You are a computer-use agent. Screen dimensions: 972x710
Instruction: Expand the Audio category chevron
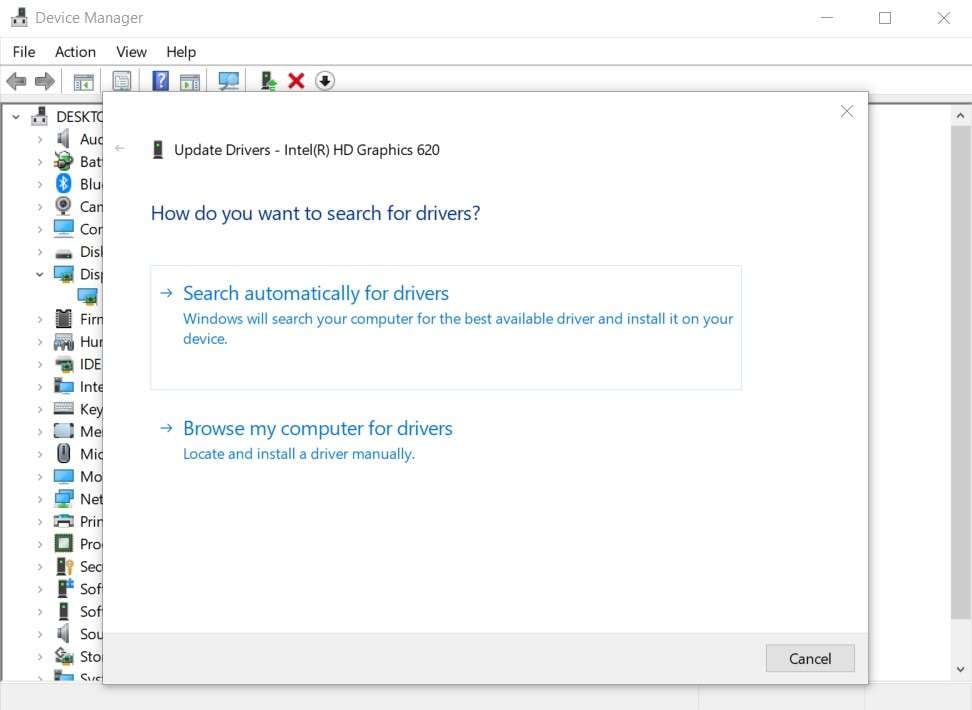[x=40, y=139]
